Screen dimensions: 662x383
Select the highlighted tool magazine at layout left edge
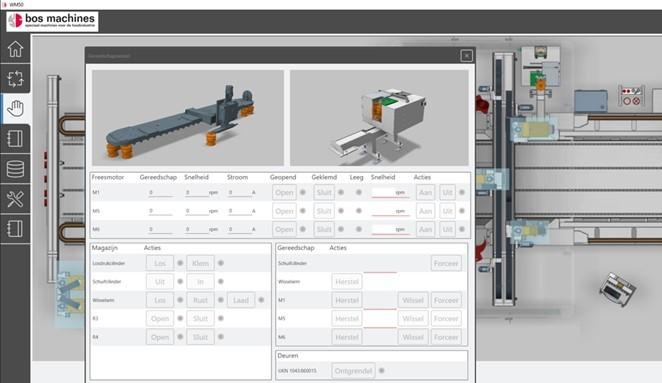point(69,294)
